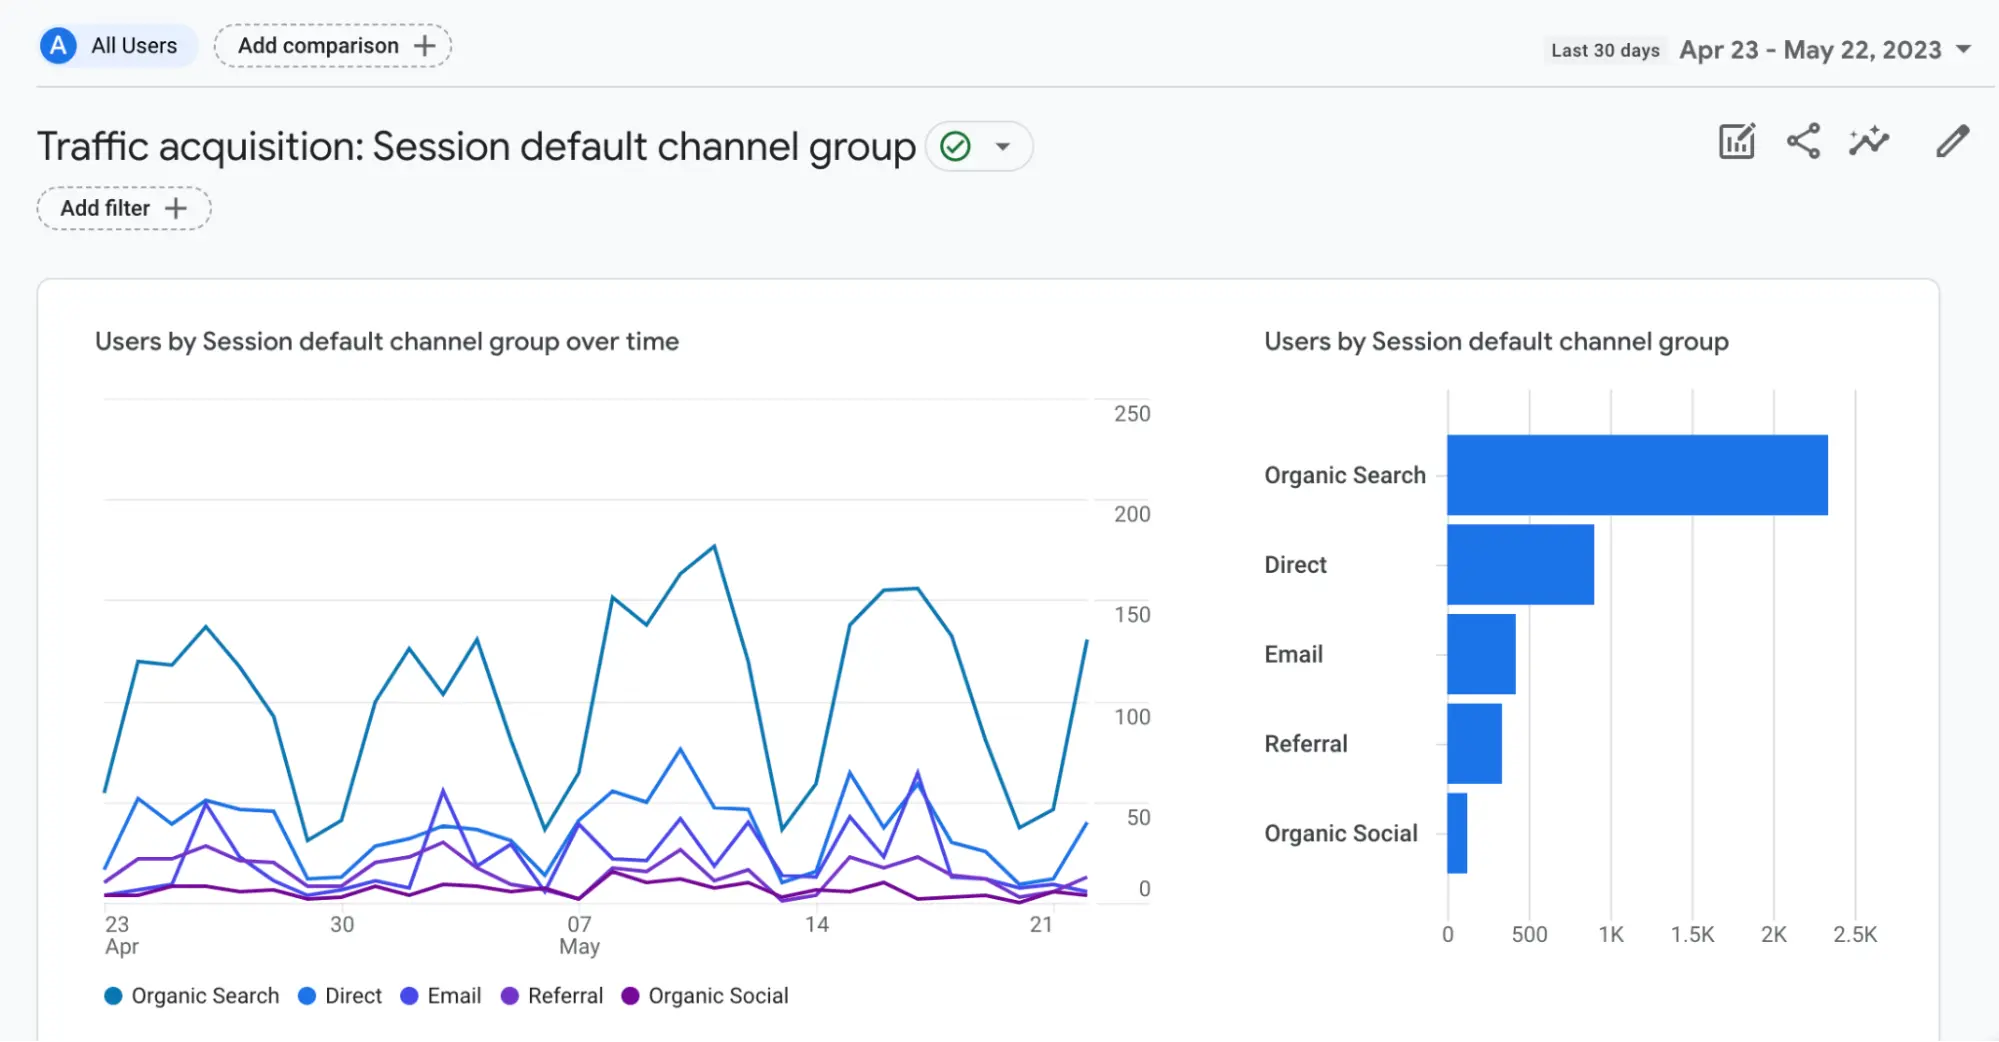This screenshot has width=1999, height=1042.
Task: Click the pencil icon to customize report
Action: (1952, 142)
